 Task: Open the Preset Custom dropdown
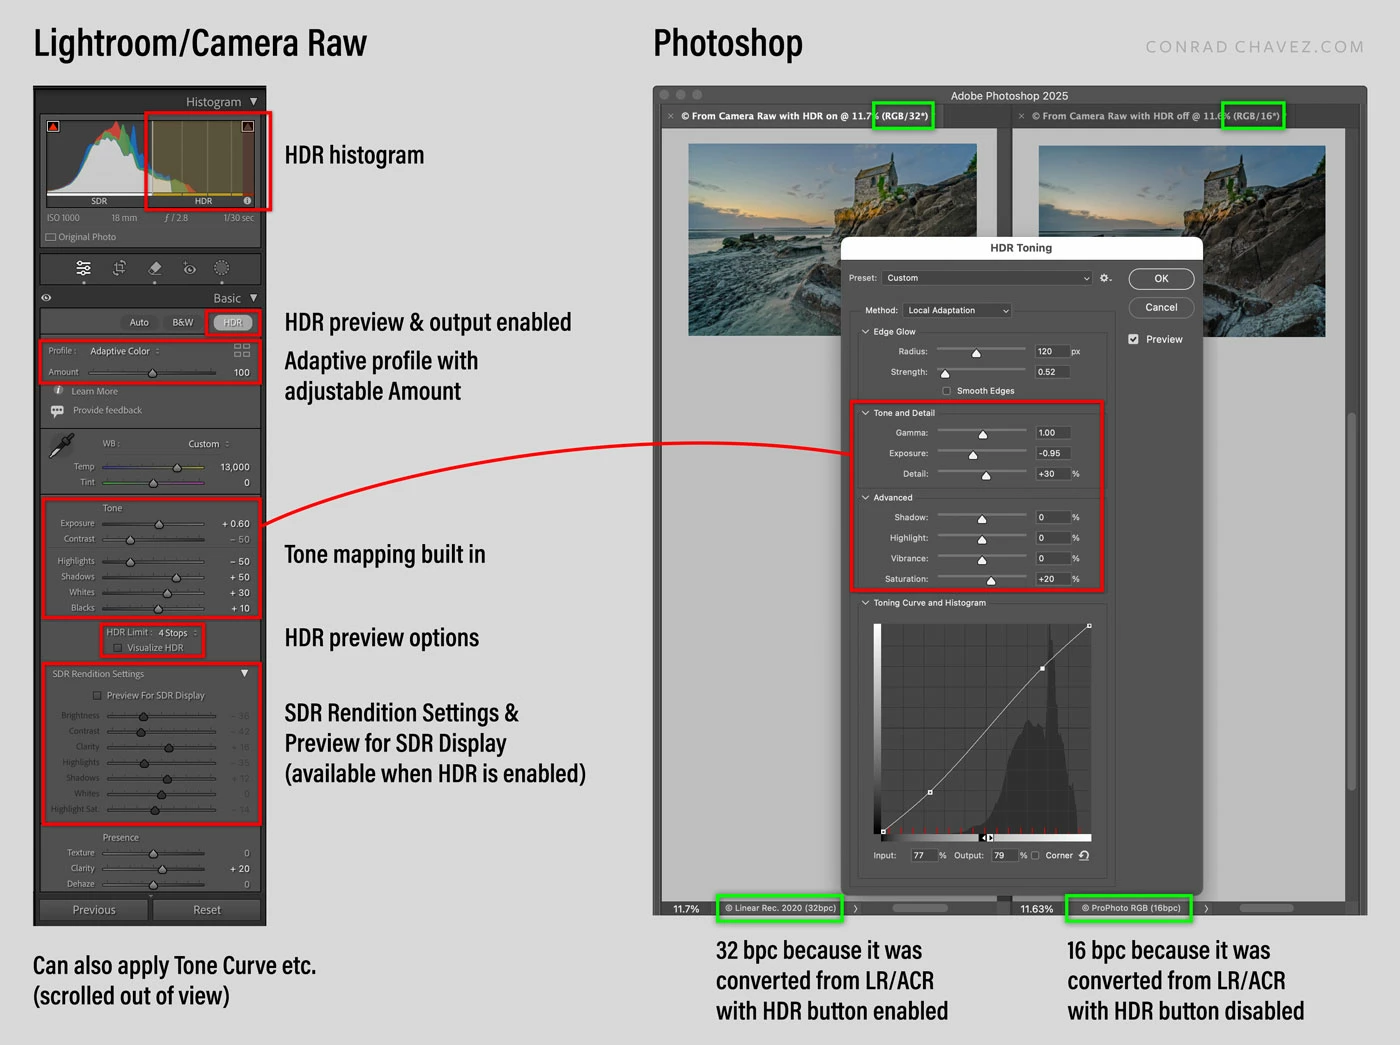(987, 278)
